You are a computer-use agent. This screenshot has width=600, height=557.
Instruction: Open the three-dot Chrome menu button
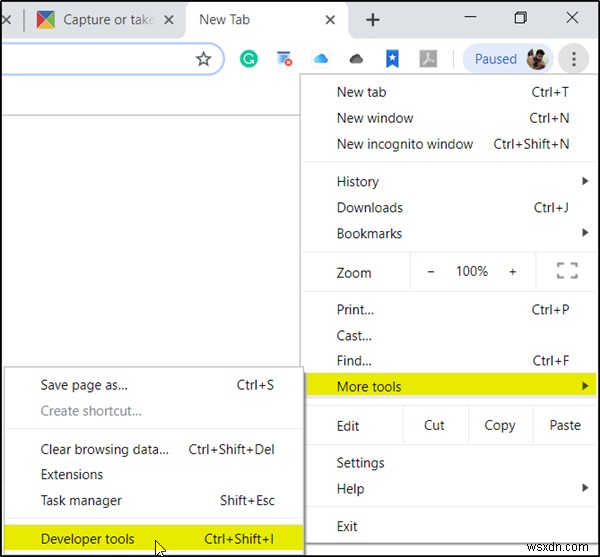tap(573, 59)
